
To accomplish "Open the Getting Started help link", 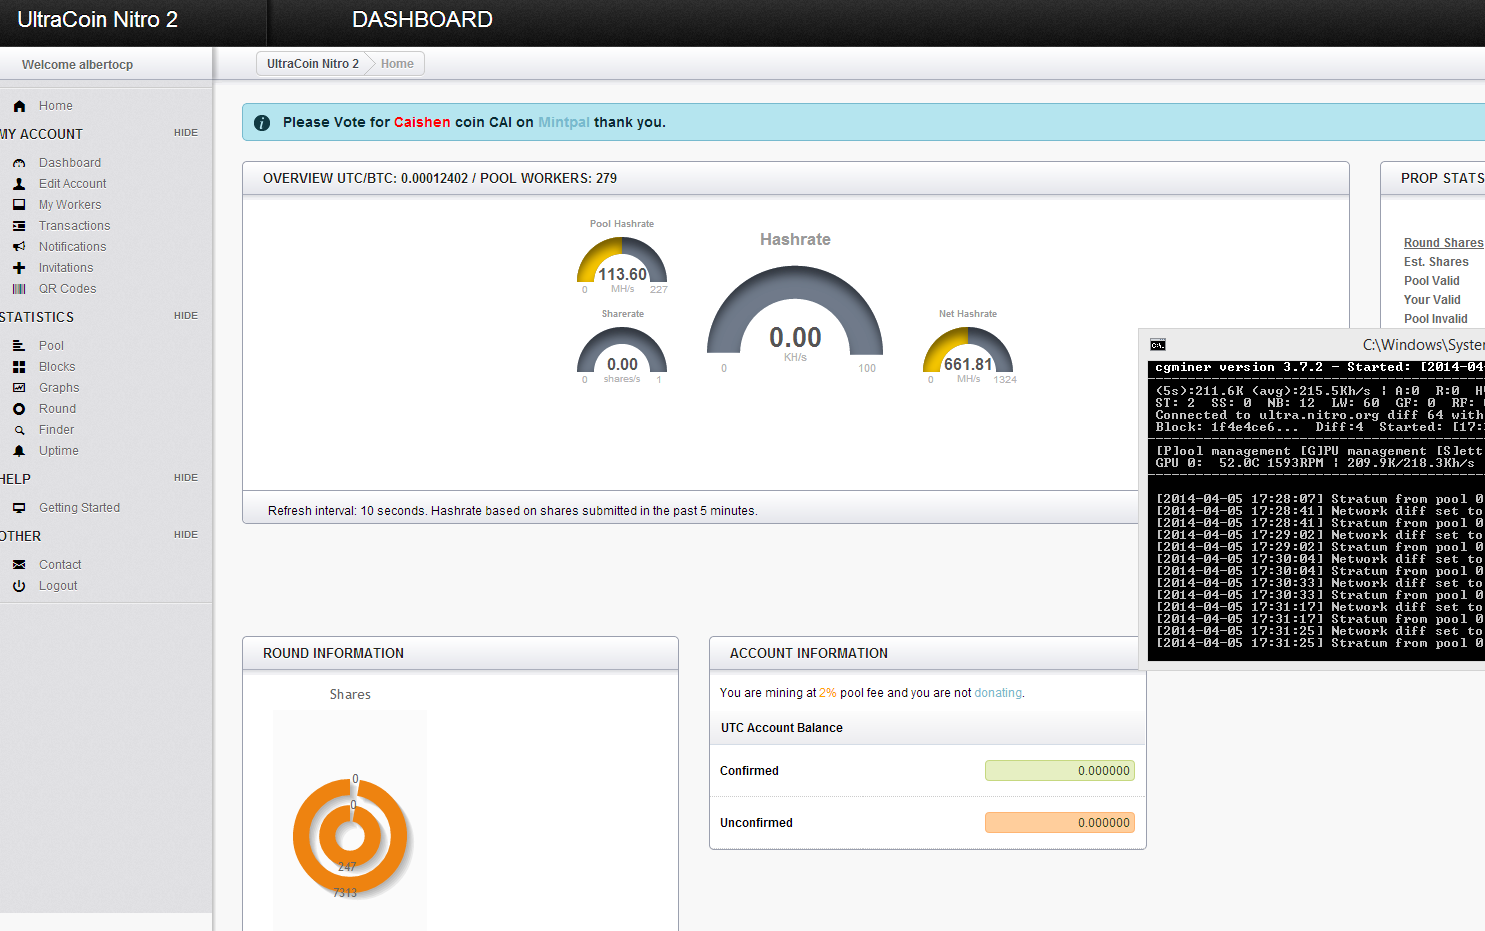I will 79,508.
